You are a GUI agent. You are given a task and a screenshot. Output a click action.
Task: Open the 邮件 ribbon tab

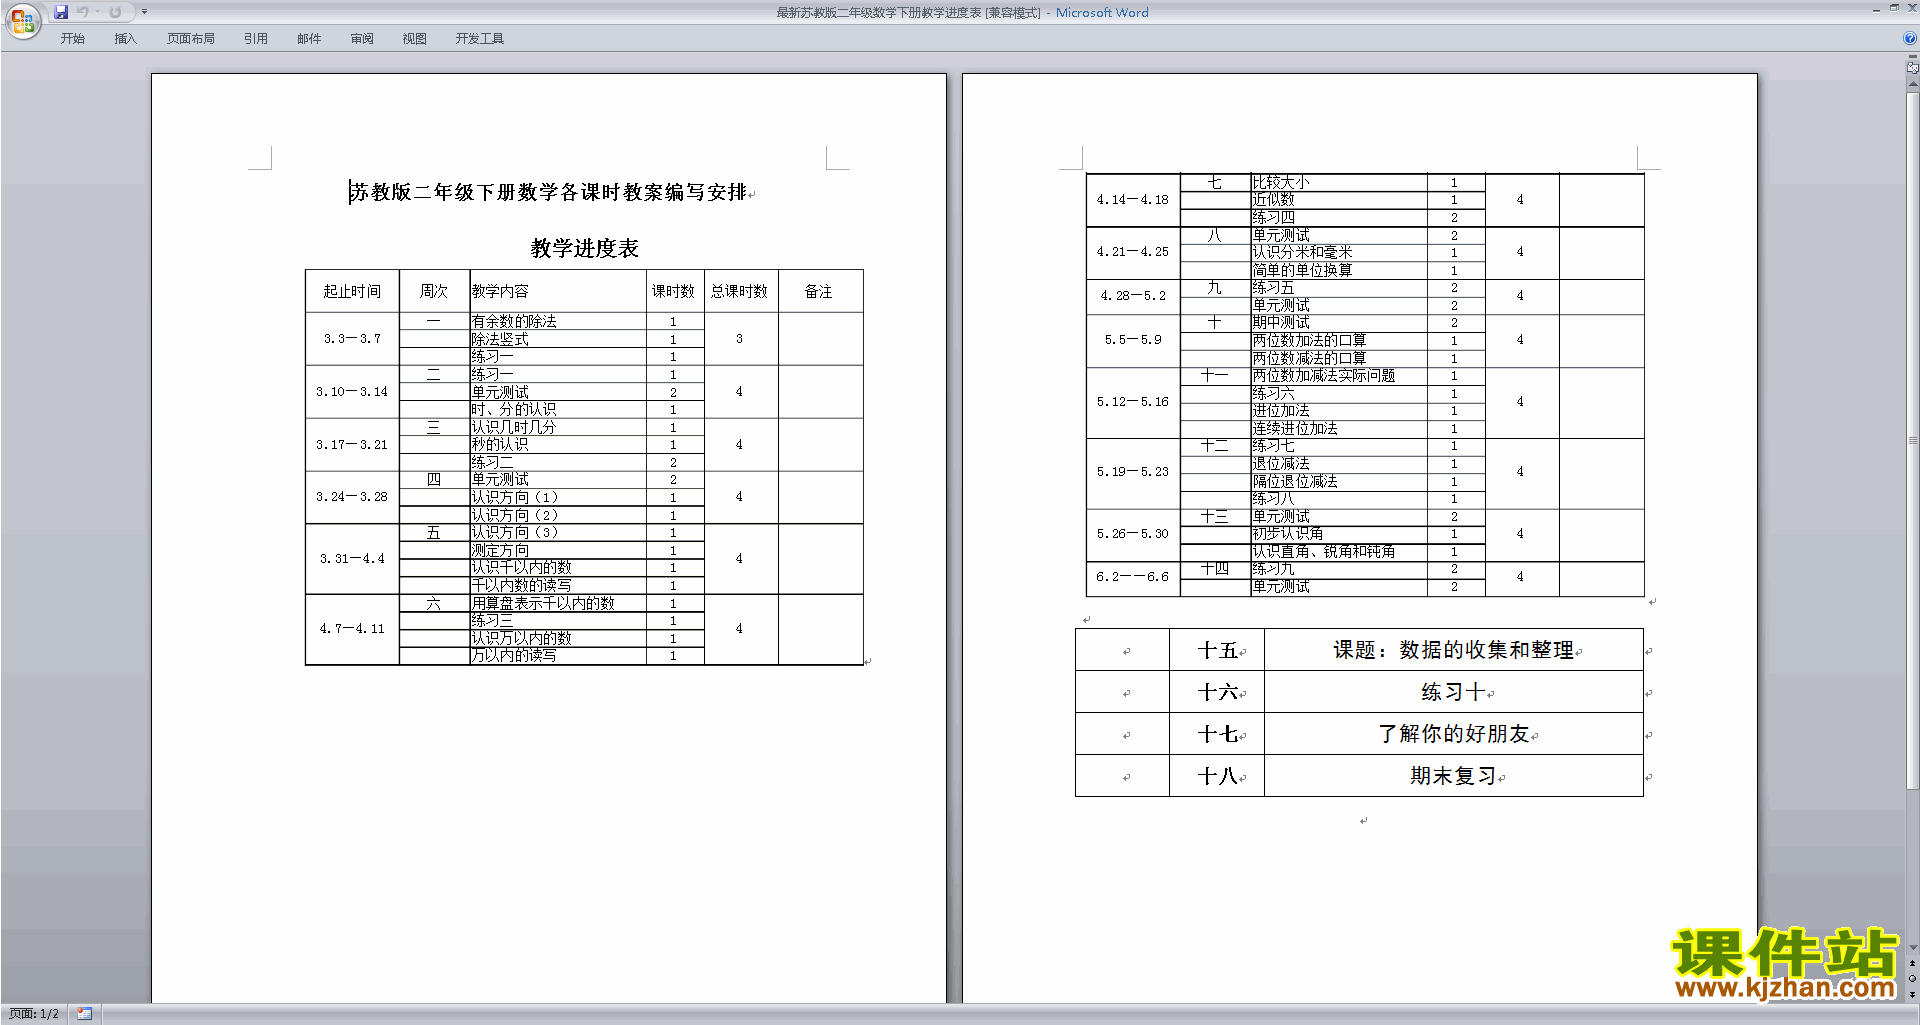[309, 39]
